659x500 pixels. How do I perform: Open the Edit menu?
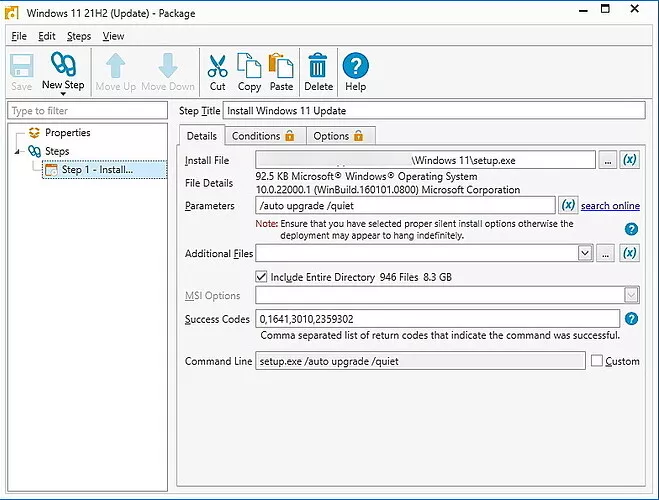coord(47,36)
